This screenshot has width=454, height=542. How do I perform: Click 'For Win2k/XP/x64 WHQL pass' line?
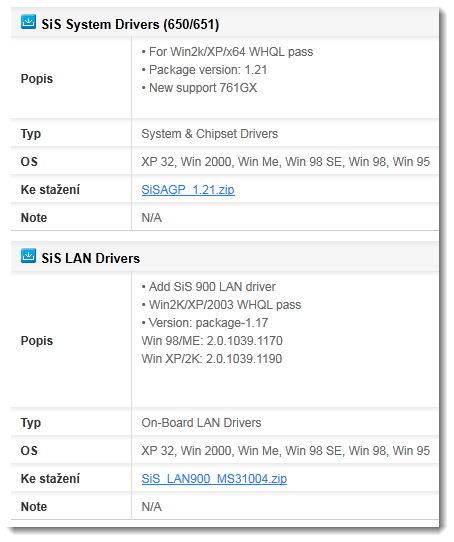tap(227, 52)
